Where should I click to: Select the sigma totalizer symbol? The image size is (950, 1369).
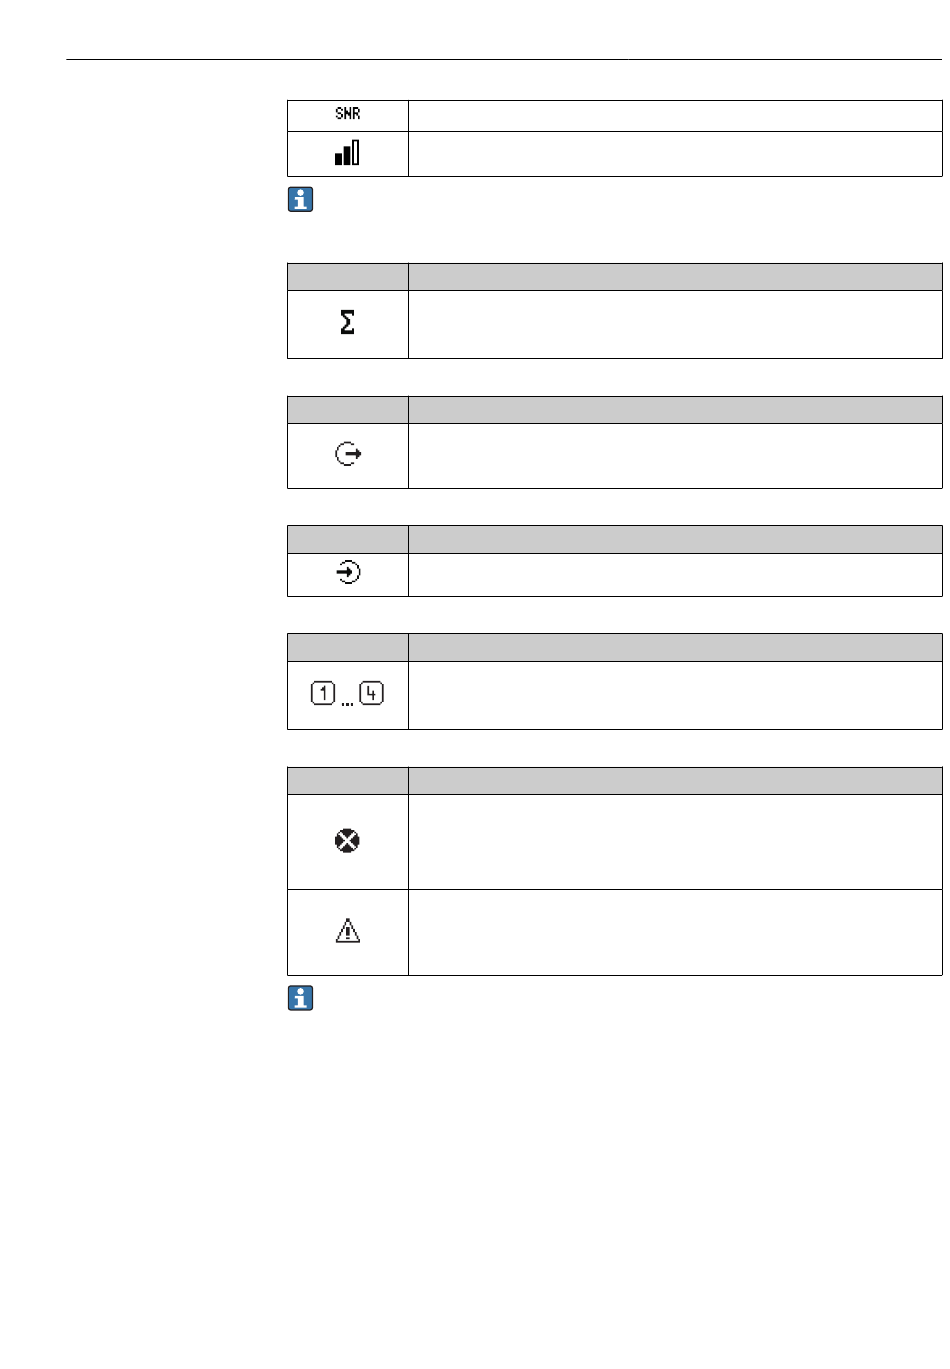(347, 323)
